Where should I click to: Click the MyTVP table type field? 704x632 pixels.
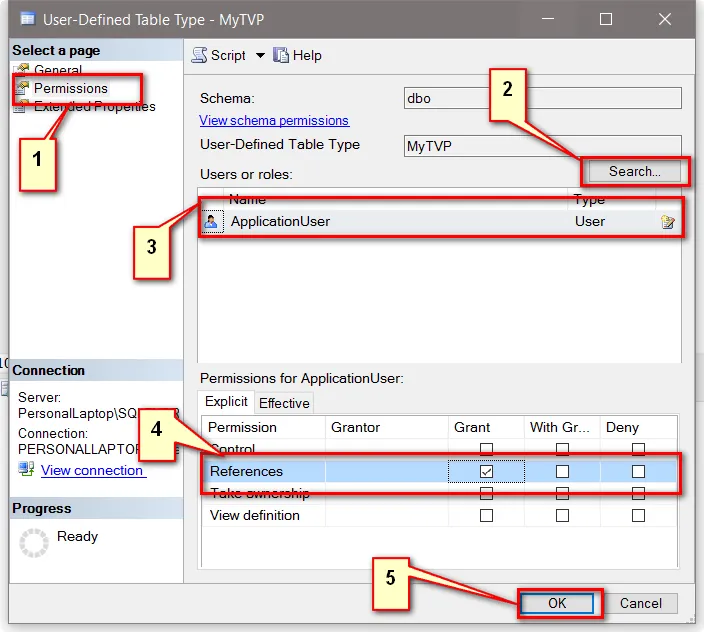542,146
